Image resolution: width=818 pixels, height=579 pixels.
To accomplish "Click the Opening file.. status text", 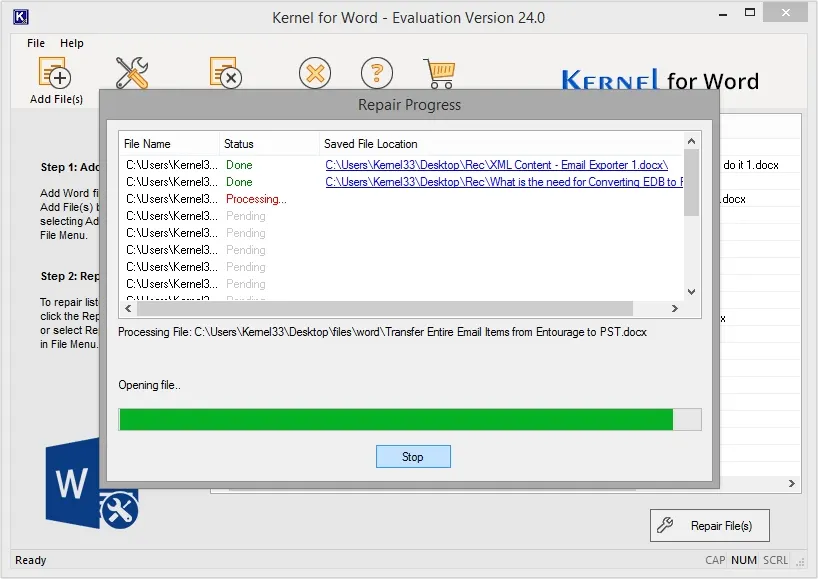I will click(149, 385).
